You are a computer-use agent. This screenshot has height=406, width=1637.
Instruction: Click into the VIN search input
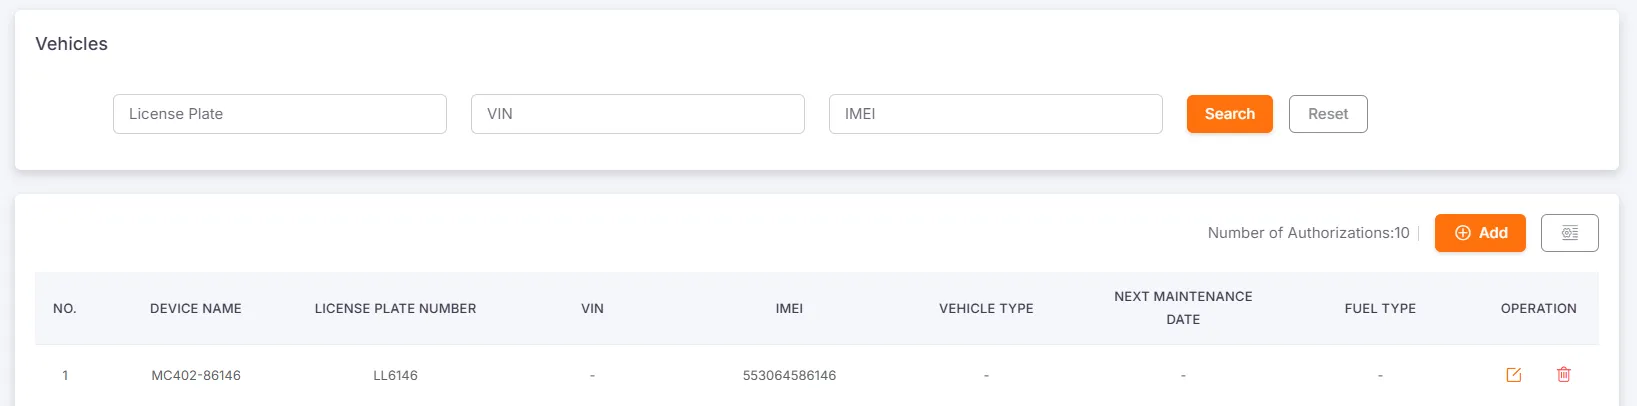coord(637,114)
